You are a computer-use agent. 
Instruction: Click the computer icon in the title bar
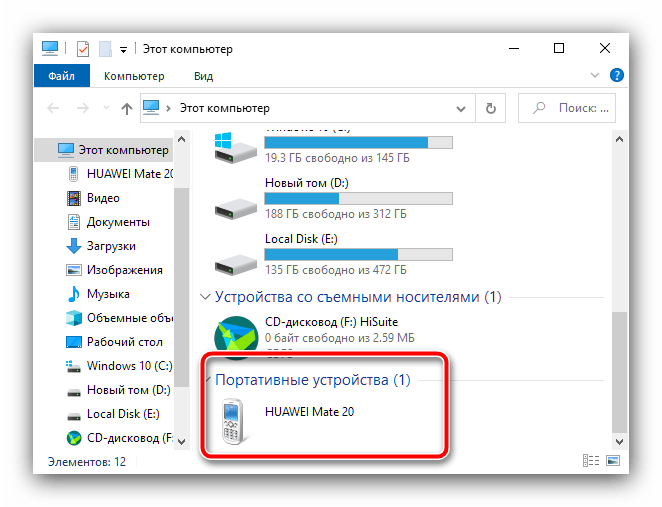coord(50,49)
